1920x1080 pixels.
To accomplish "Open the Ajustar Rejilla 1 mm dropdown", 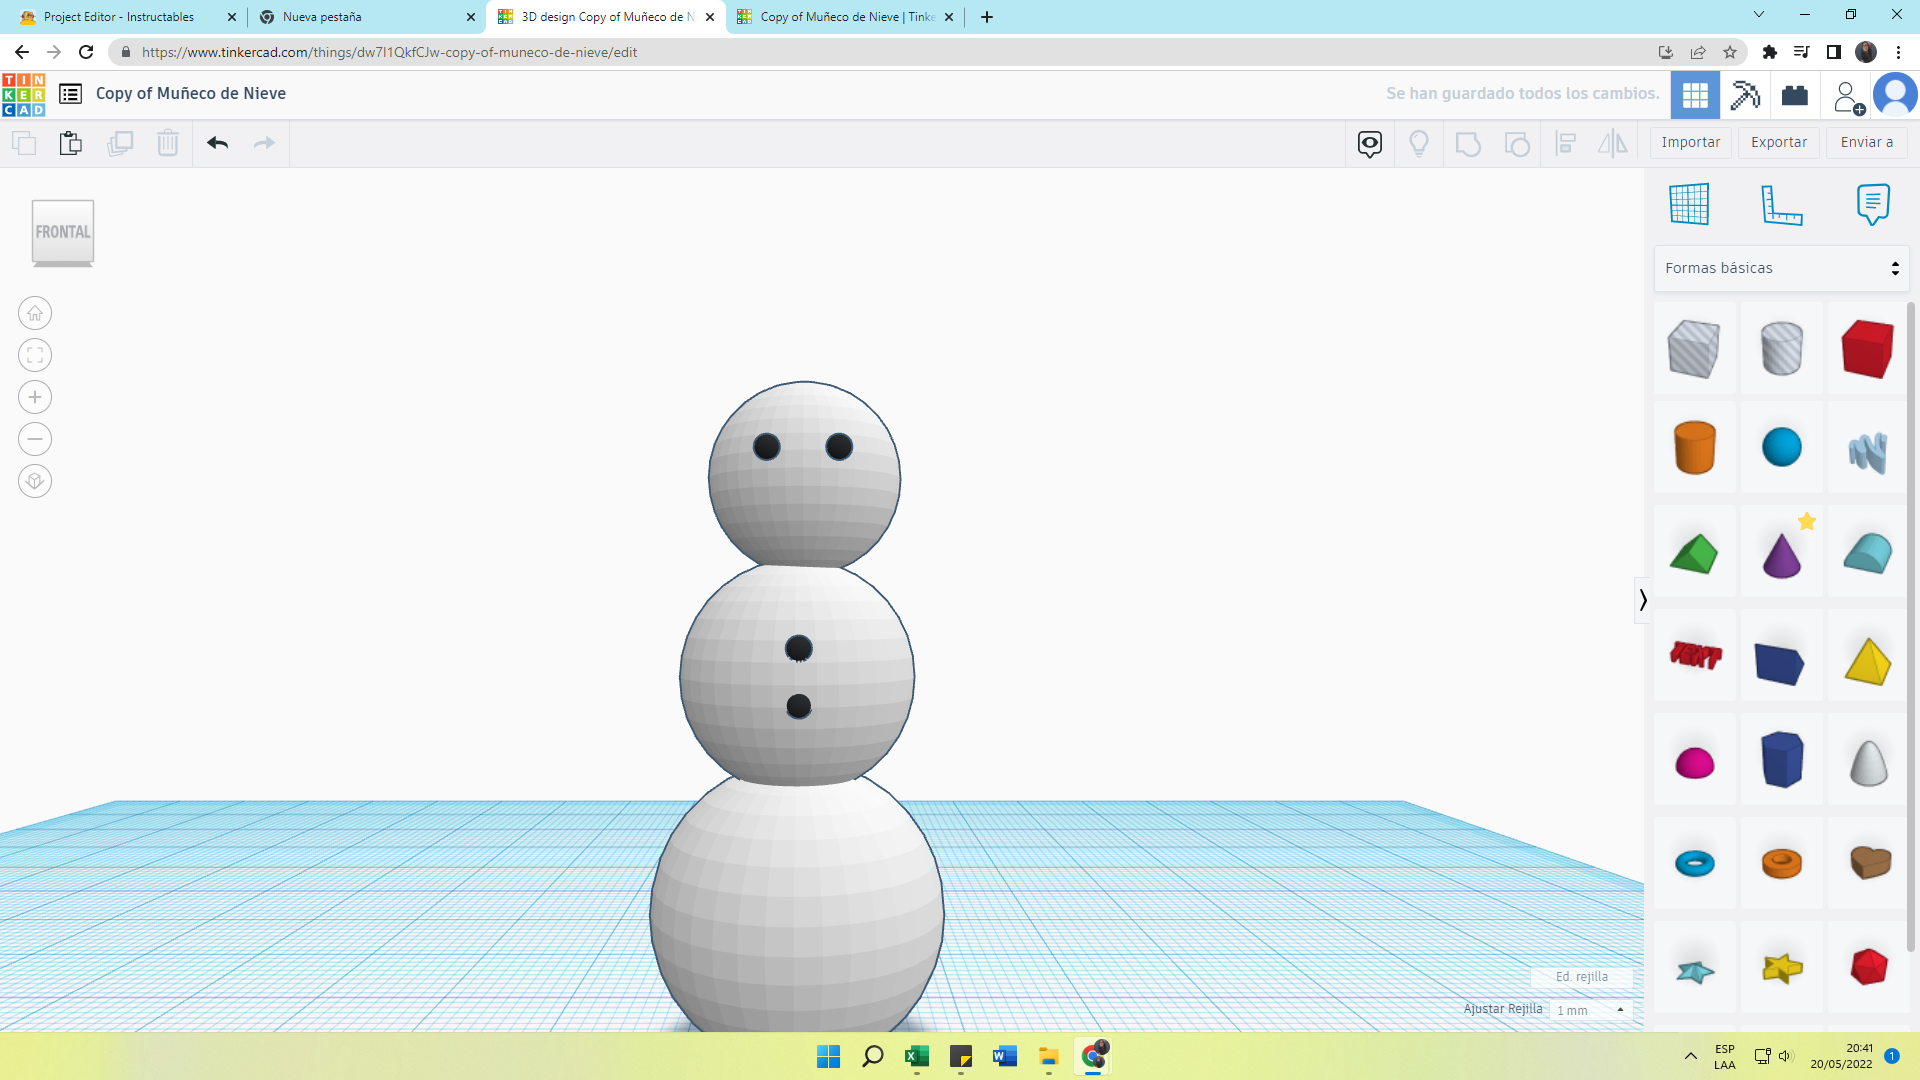I will coord(1590,1010).
